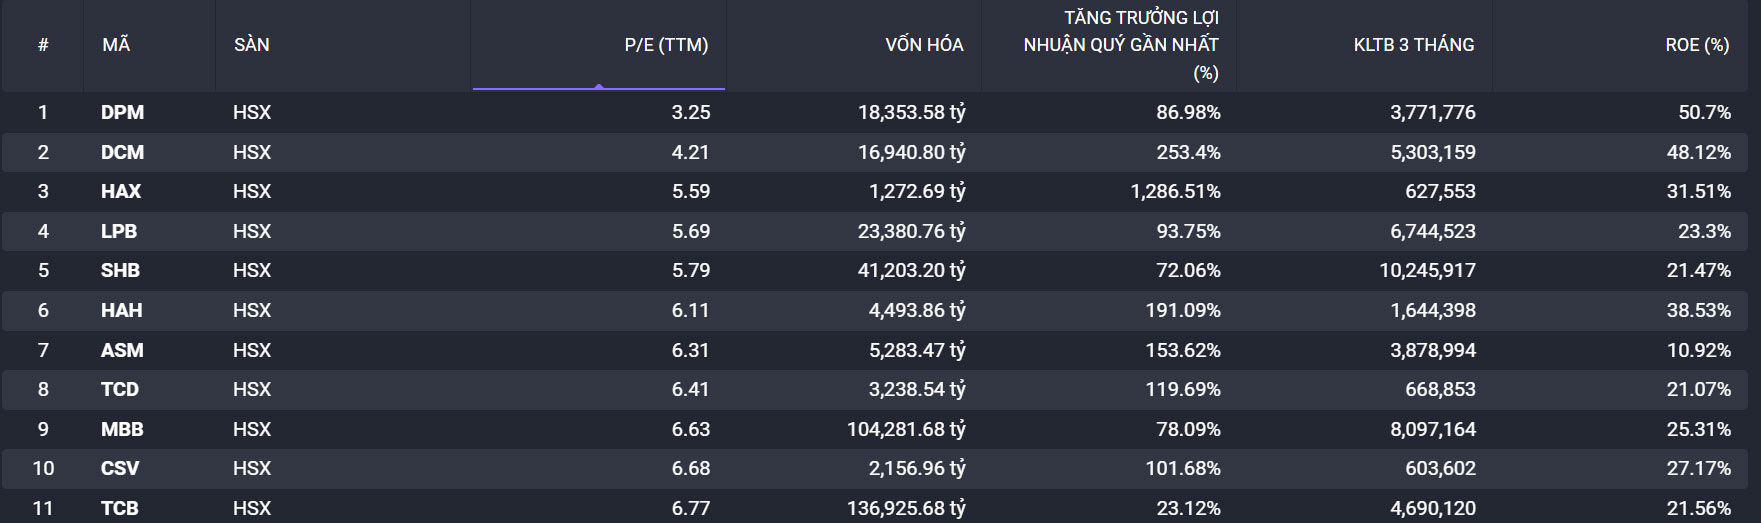This screenshot has width=1761, height=523.
Task: Click the # index column header
Action: (43, 45)
